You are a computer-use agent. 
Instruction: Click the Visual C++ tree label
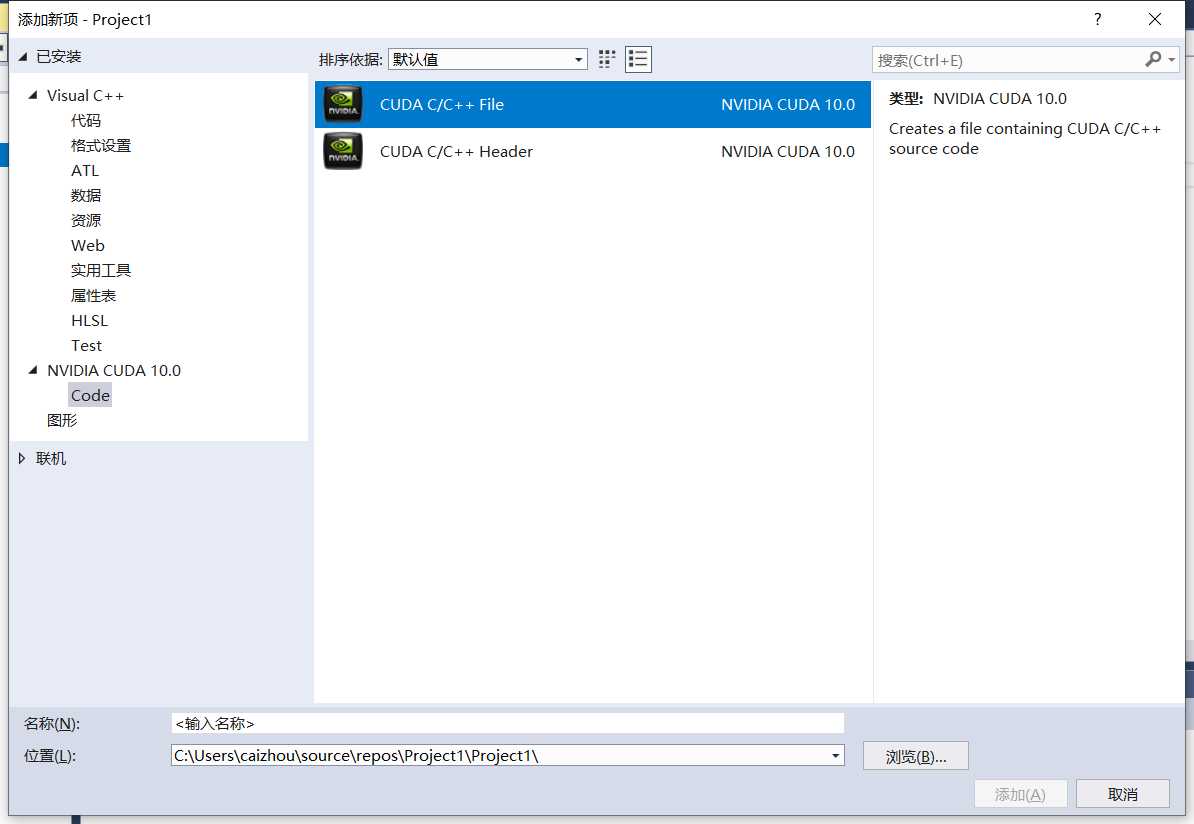[x=85, y=96]
